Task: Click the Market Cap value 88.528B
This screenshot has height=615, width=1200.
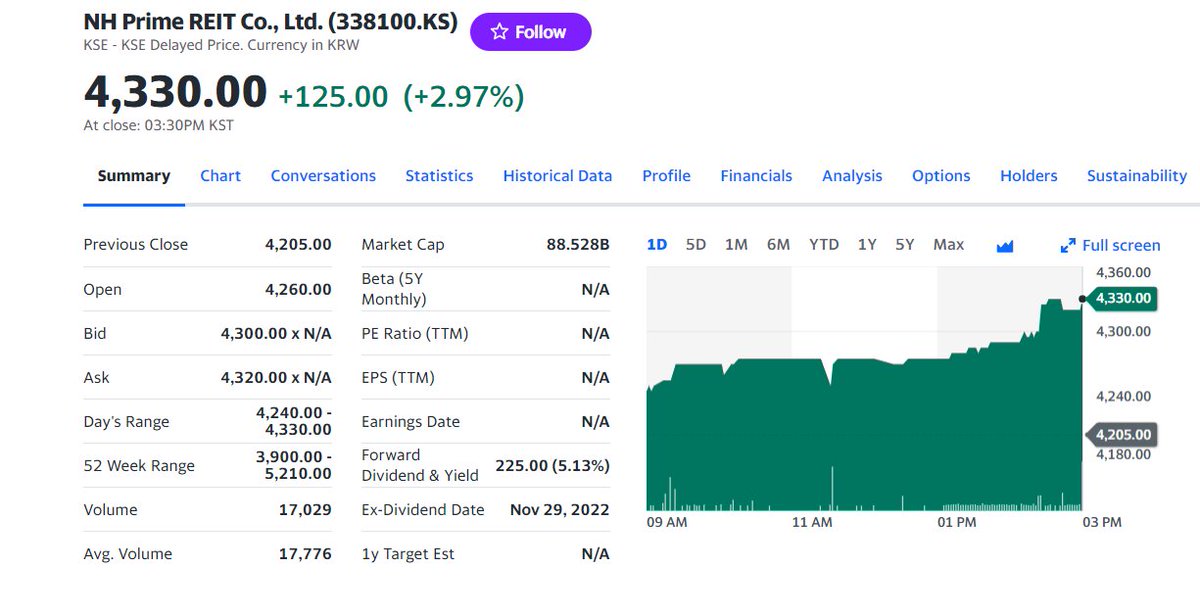Action: pyautogui.click(x=578, y=245)
